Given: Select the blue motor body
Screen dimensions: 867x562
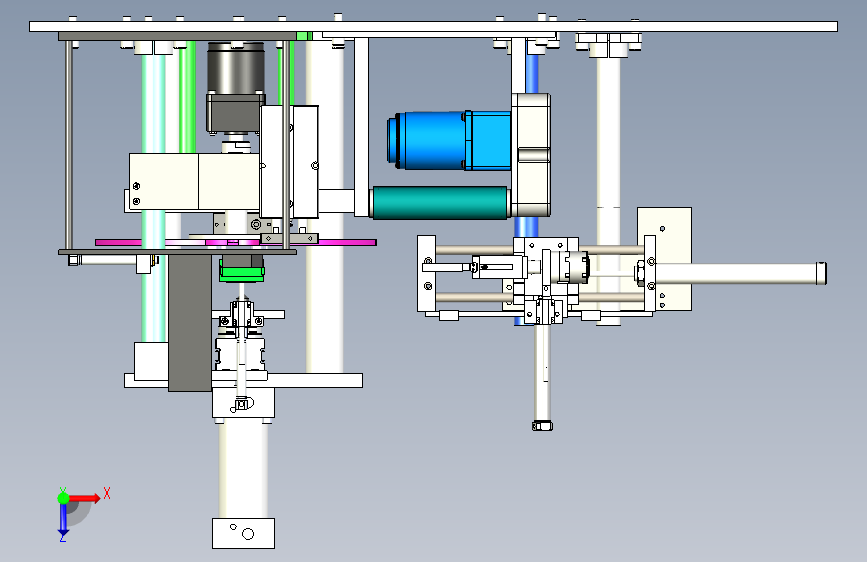Looking at the screenshot, I should 449,140.
